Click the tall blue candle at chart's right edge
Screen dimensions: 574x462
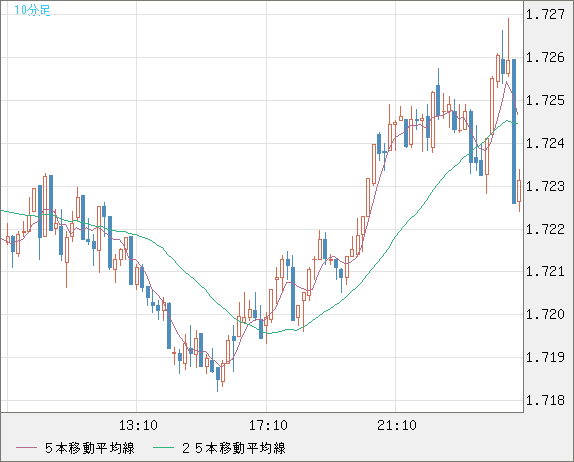(x=514, y=131)
